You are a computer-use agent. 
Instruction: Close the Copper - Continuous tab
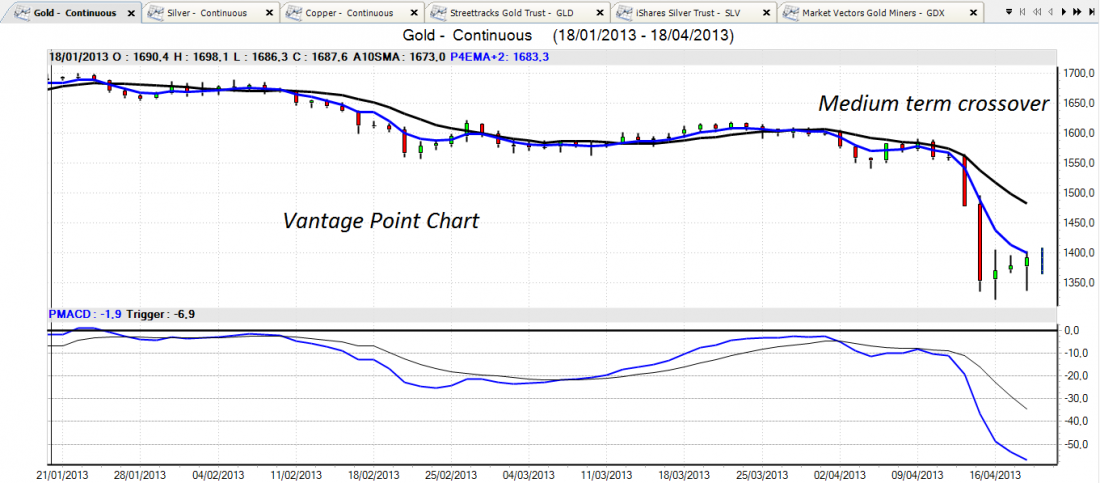(417, 14)
